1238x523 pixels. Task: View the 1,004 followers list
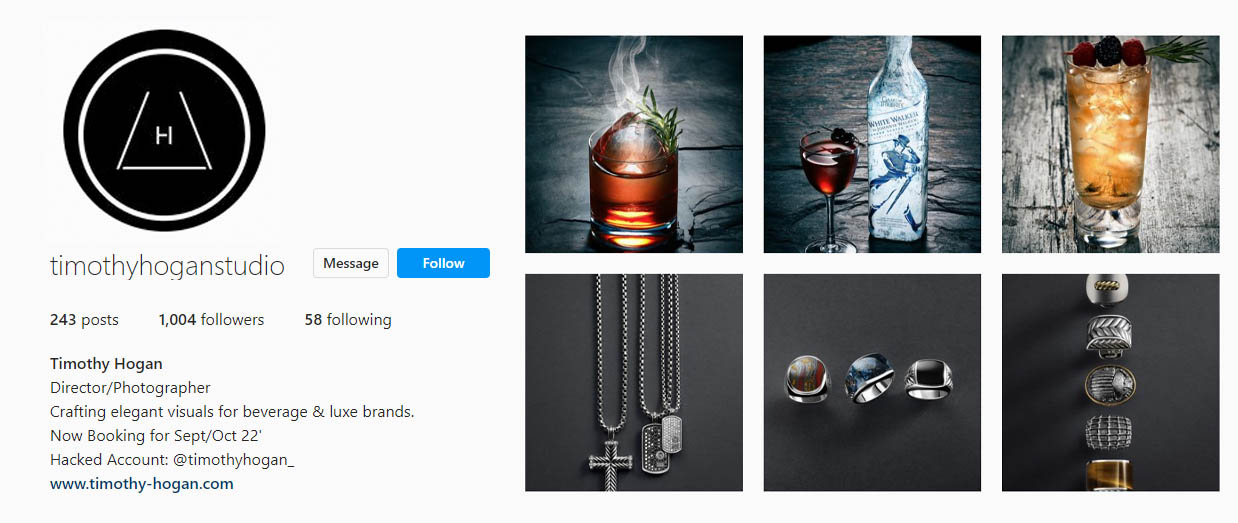tap(211, 320)
